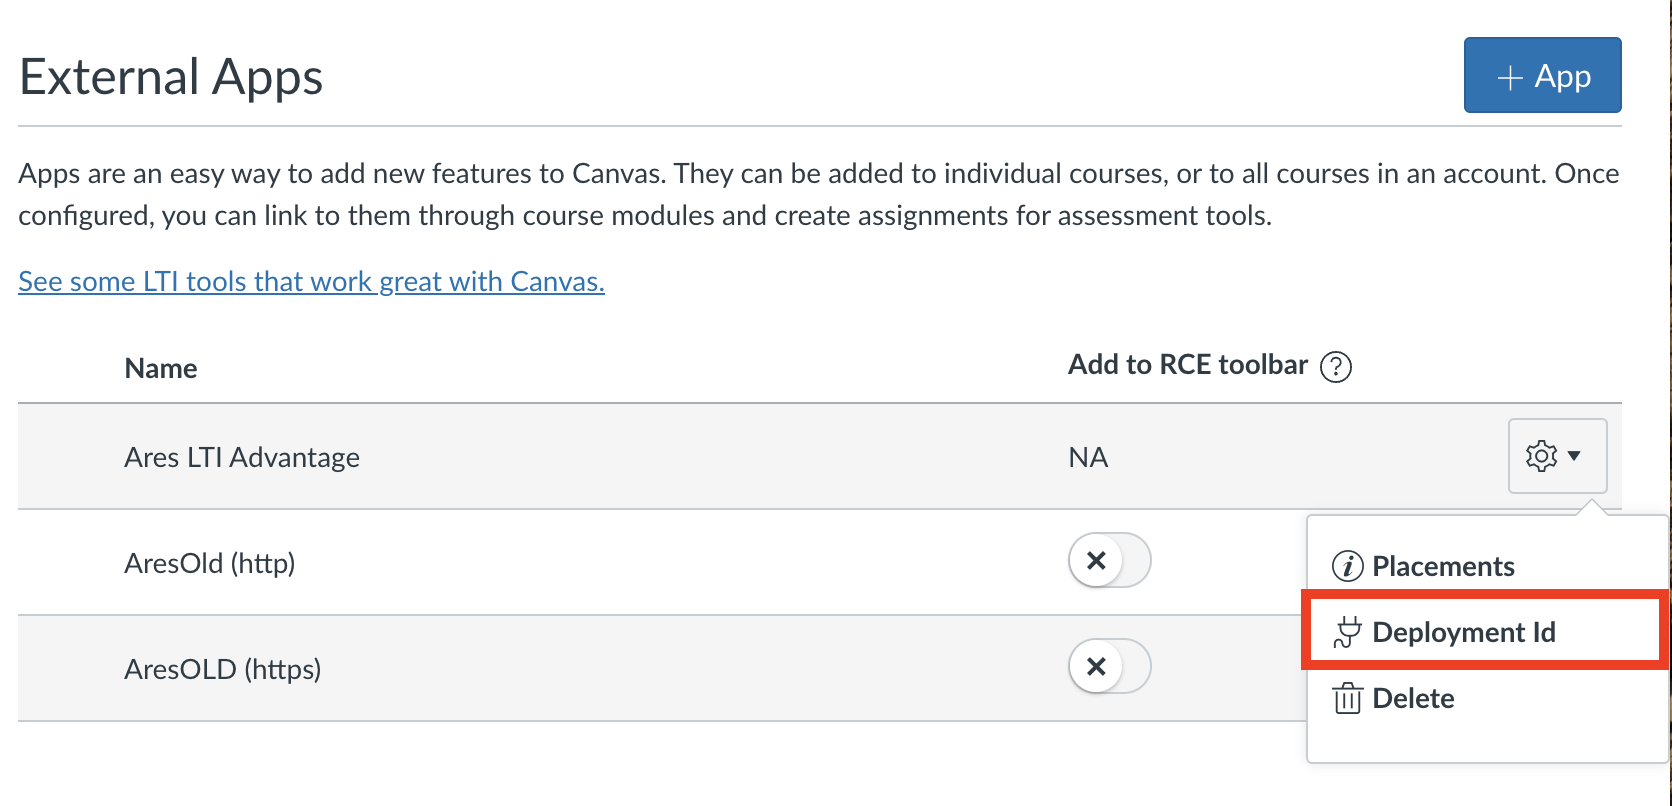This screenshot has width=1672, height=806.
Task: Click the plug icon next to Deployment Id
Action: coord(1348,632)
